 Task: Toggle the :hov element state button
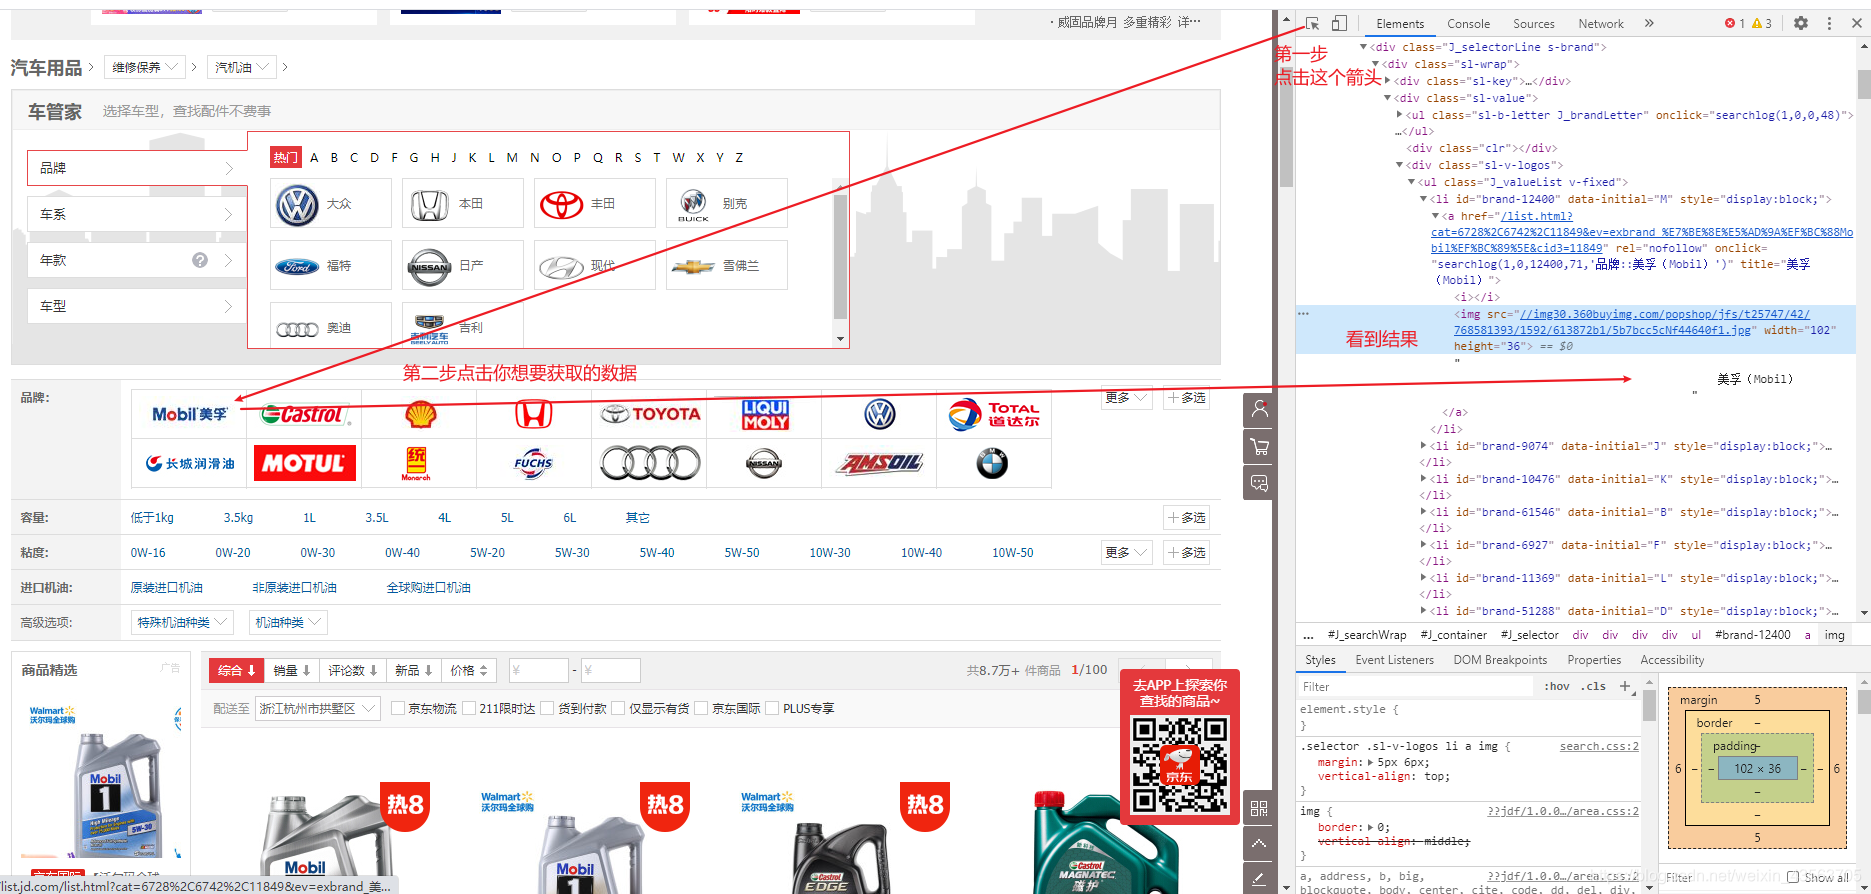1557,686
